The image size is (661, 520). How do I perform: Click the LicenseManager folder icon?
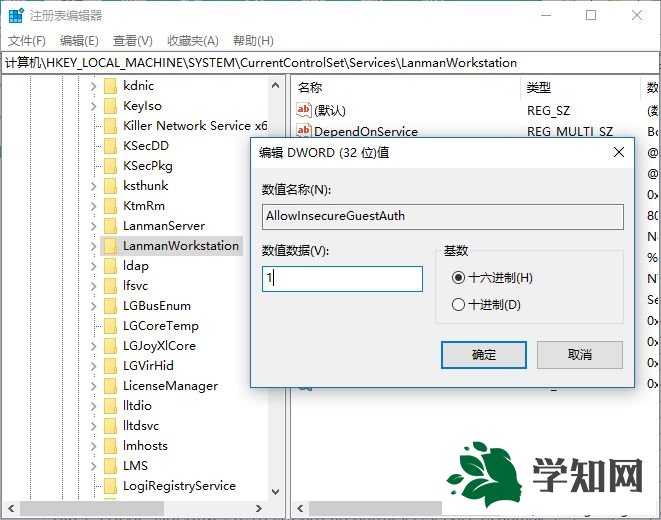tap(110, 386)
